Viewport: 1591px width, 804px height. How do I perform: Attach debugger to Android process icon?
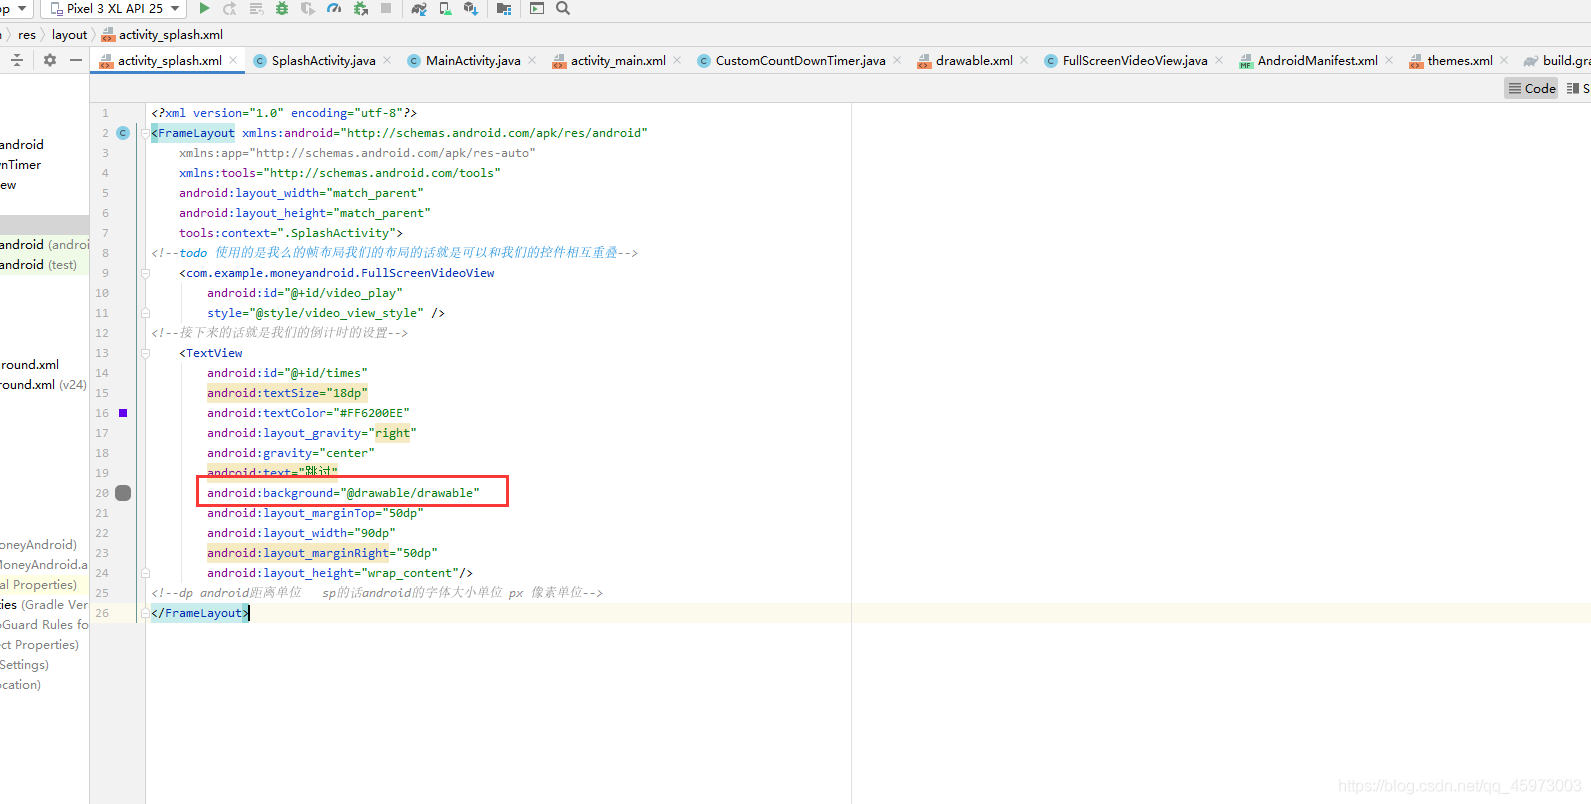coord(360,8)
